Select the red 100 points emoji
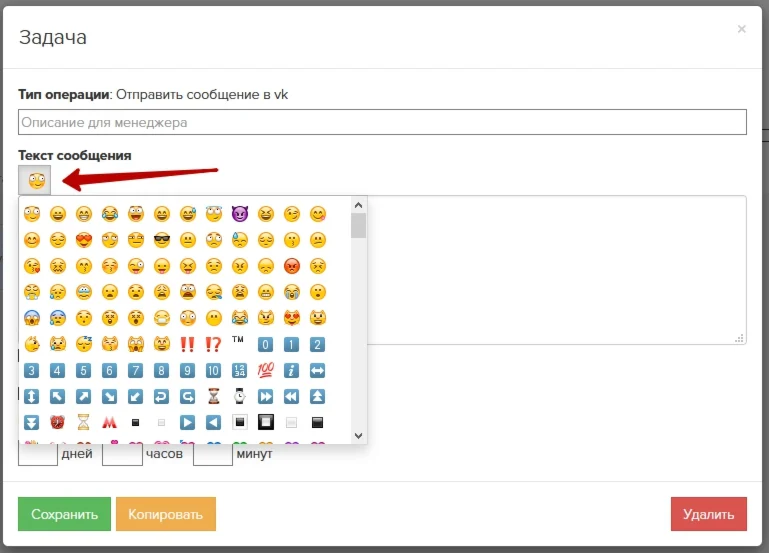This screenshot has width=769, height=553. coord(265,370)
